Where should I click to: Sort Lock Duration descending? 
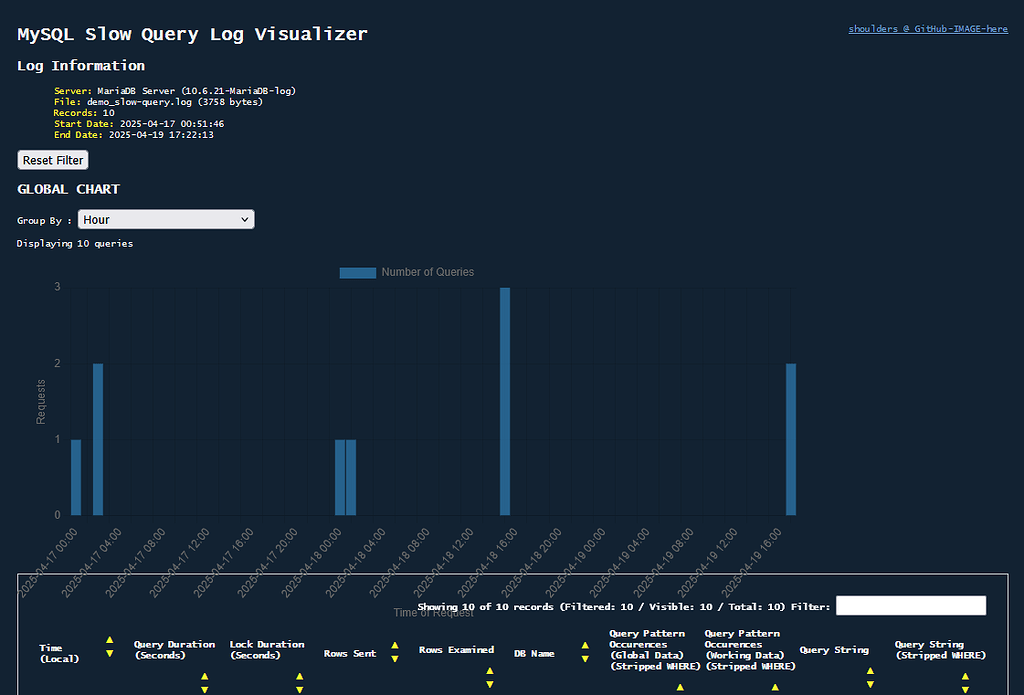[x=298, y=688]
